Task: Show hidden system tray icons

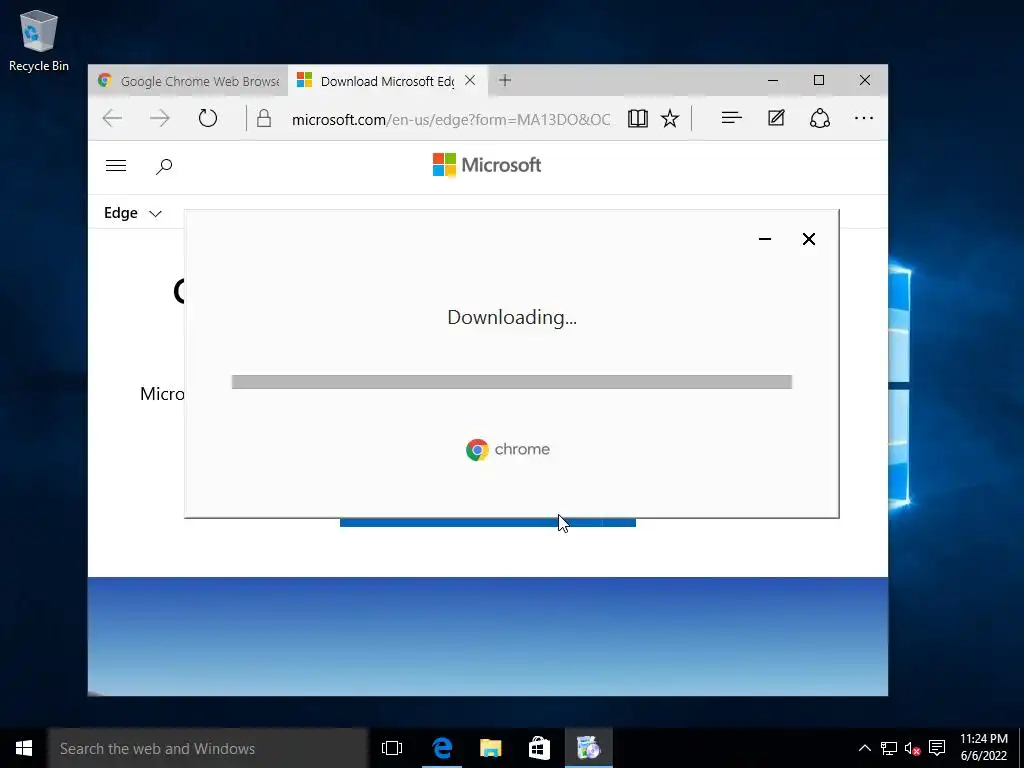Action: coord(864,748)
